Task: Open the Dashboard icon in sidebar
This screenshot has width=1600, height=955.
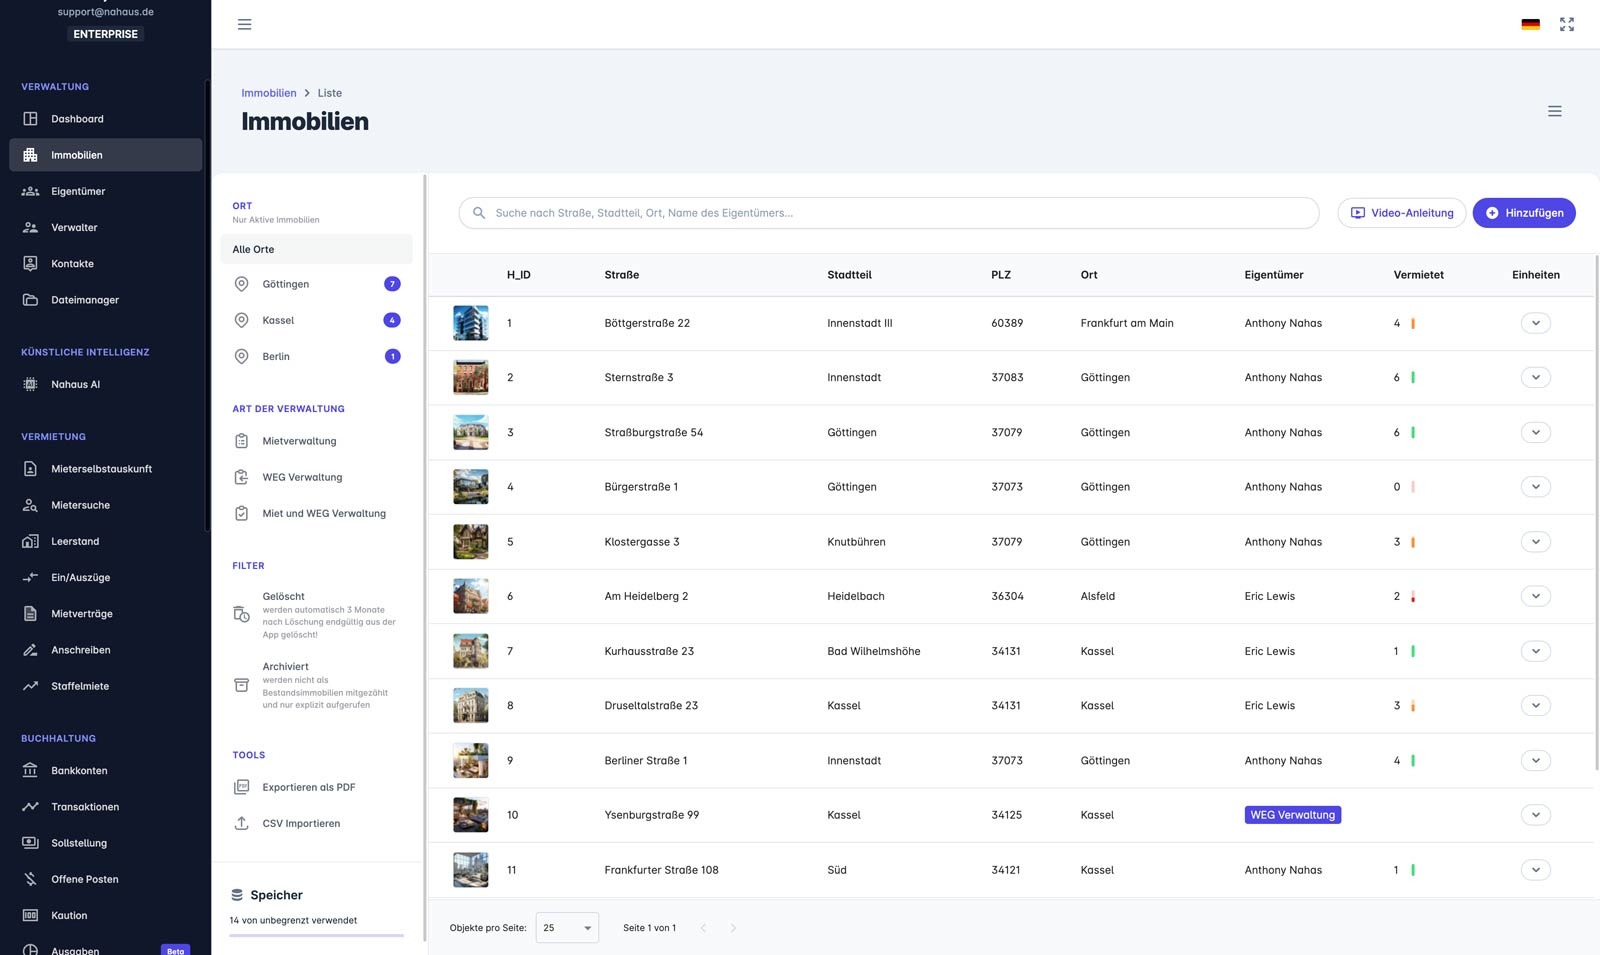Action: click(30, 119)
